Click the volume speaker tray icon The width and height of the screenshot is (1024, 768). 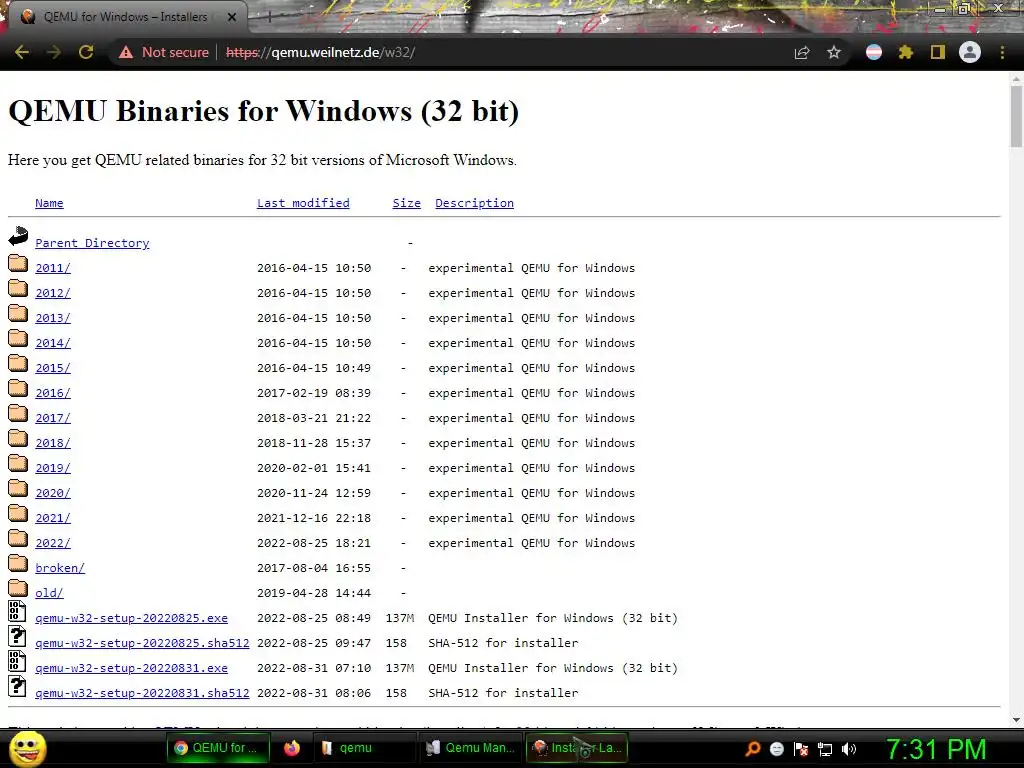(848, 749)
